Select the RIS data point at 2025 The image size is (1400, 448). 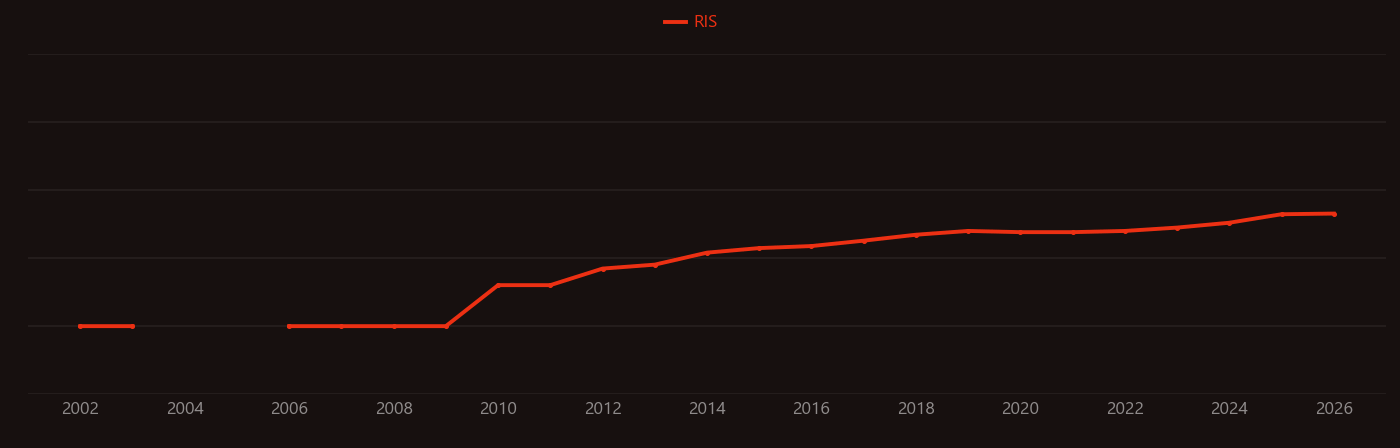tap(1282, 214)
